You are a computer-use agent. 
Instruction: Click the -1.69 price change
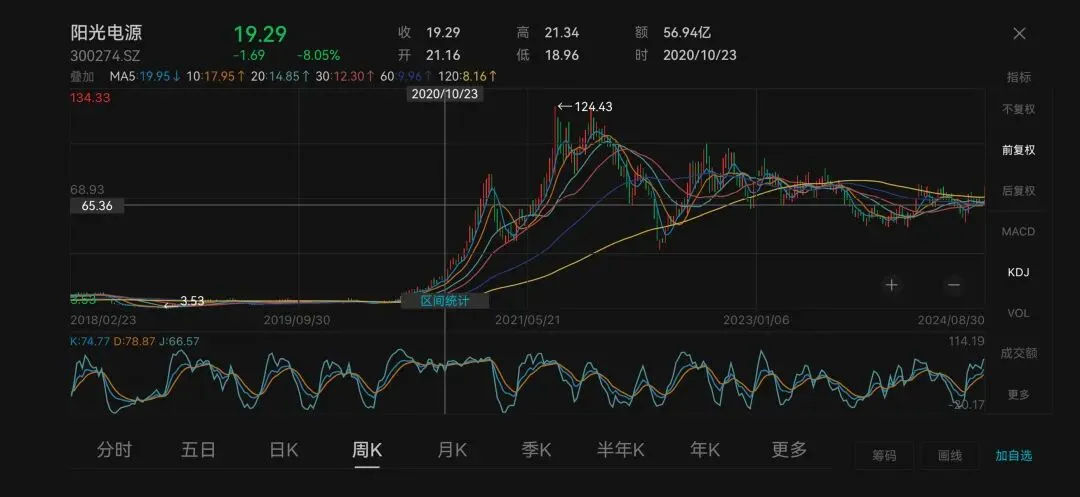250,55
